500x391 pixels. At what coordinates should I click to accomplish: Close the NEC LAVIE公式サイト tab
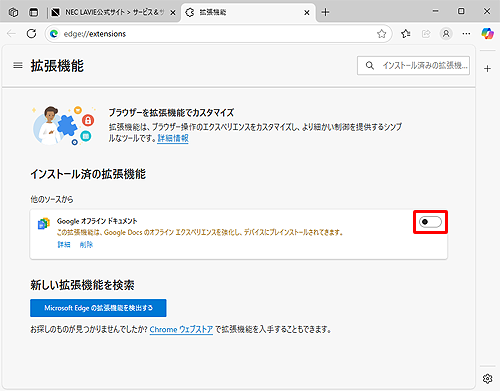[x=173, y=13]
